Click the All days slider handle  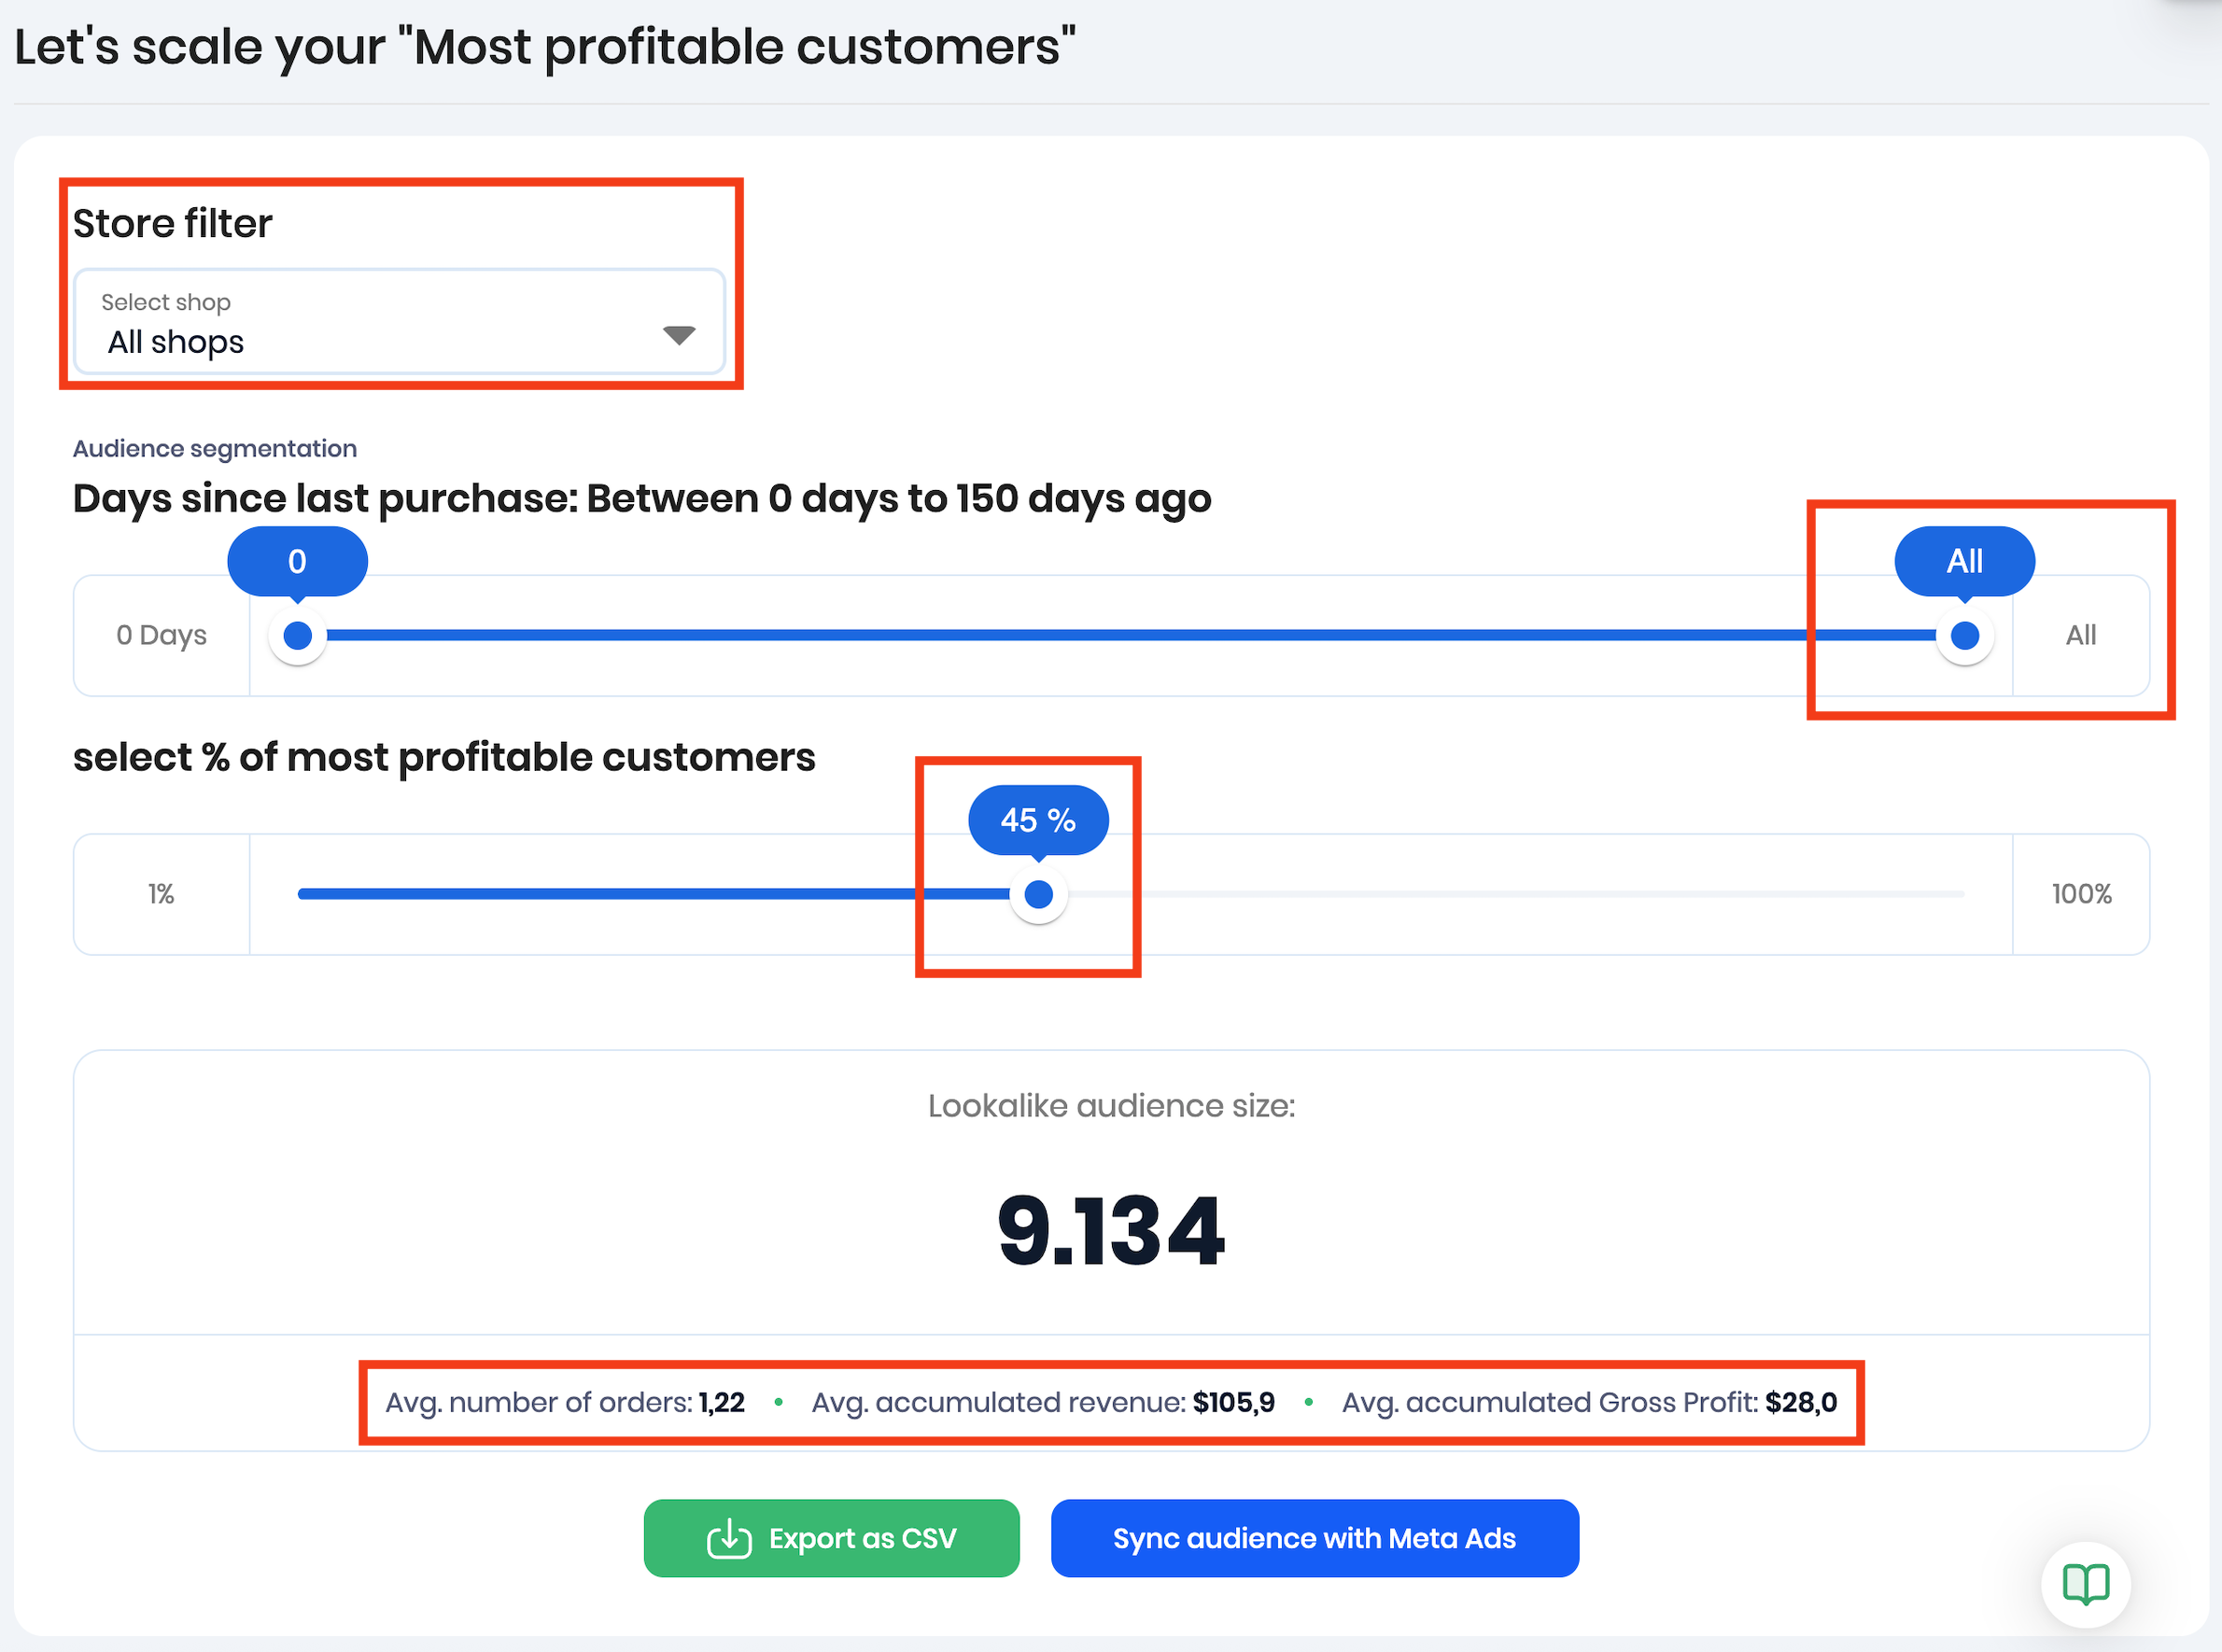pos(1964,635)
